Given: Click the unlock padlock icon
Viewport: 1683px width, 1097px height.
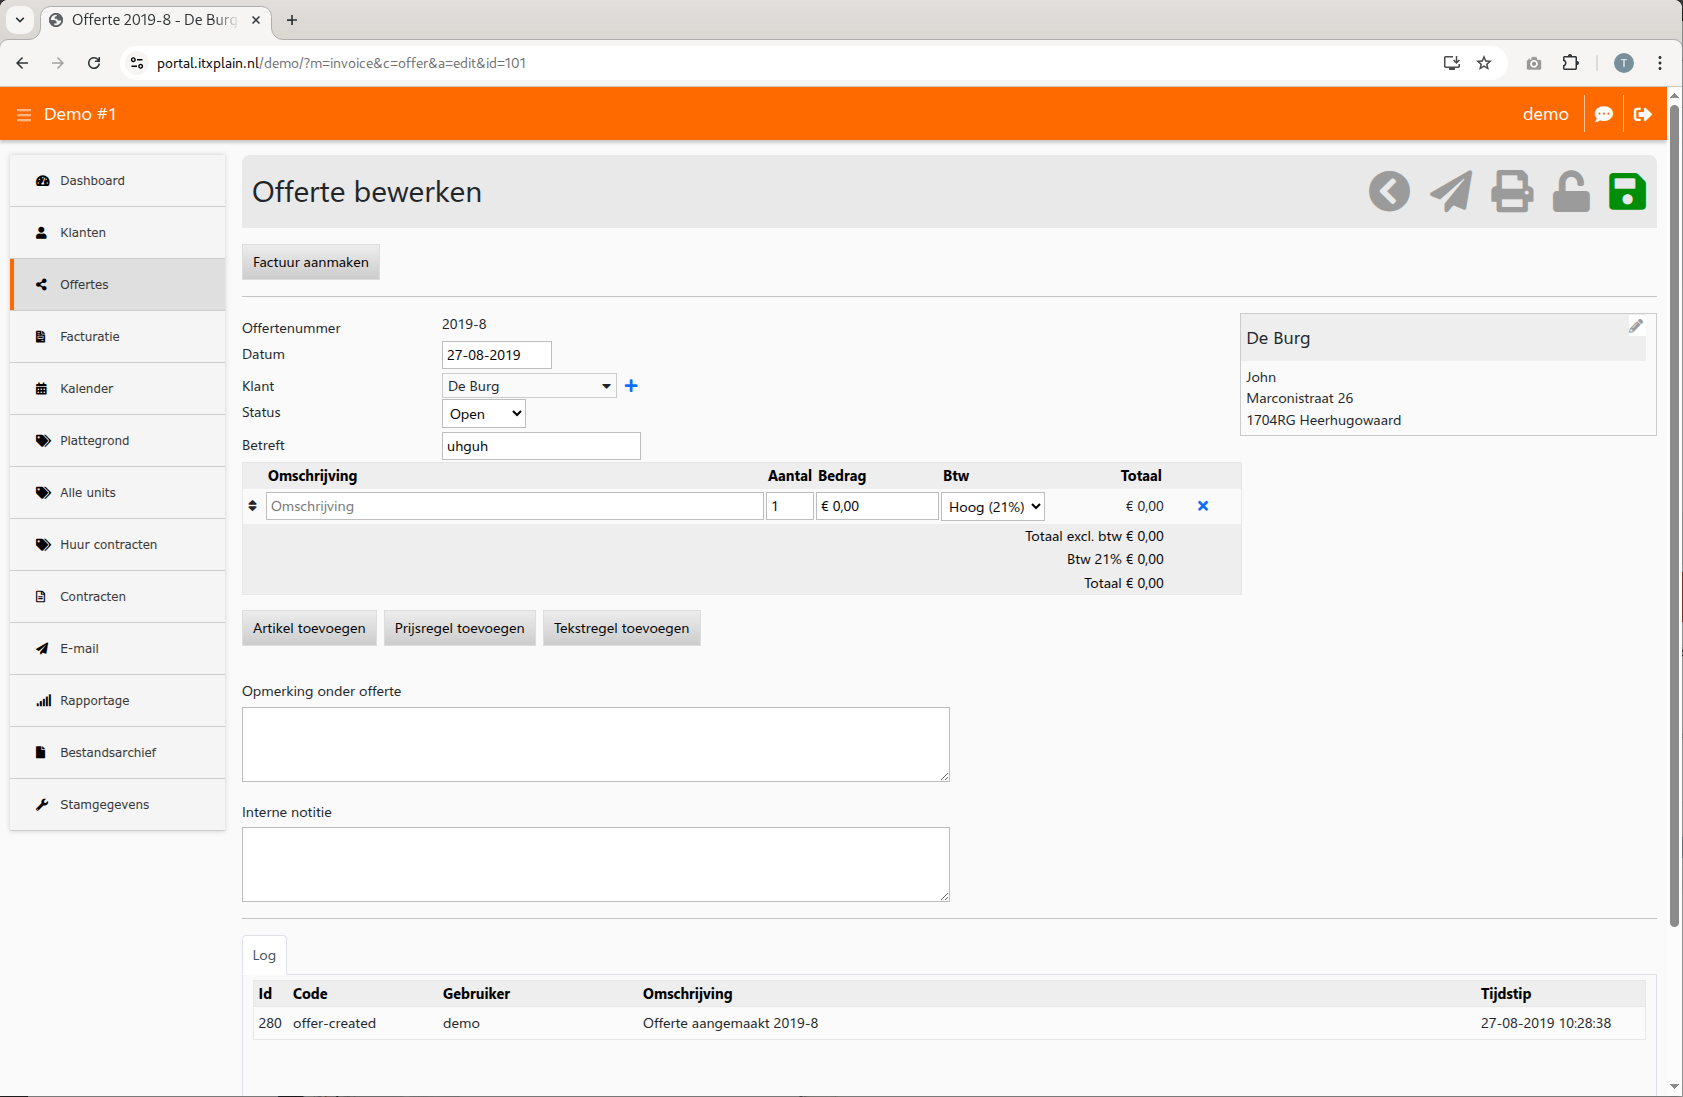Looking at the screenshot, I should click(x=1570, y=192).
